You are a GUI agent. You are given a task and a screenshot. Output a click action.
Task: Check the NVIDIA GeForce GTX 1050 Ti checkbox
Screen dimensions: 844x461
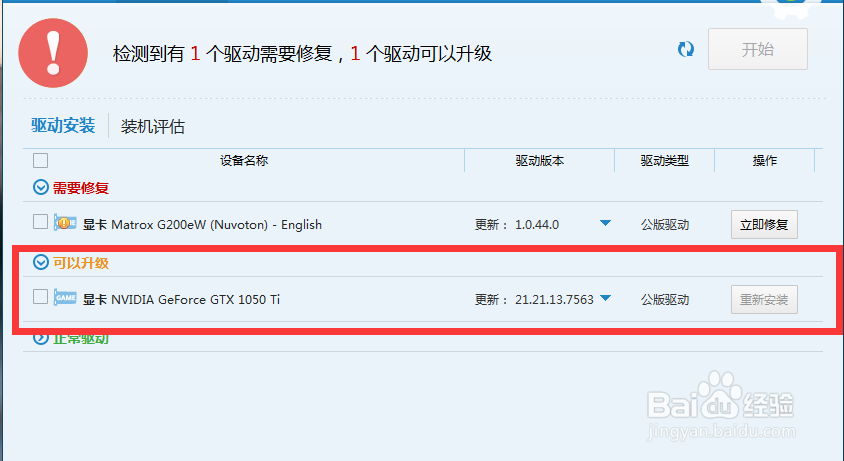point(40,296)
